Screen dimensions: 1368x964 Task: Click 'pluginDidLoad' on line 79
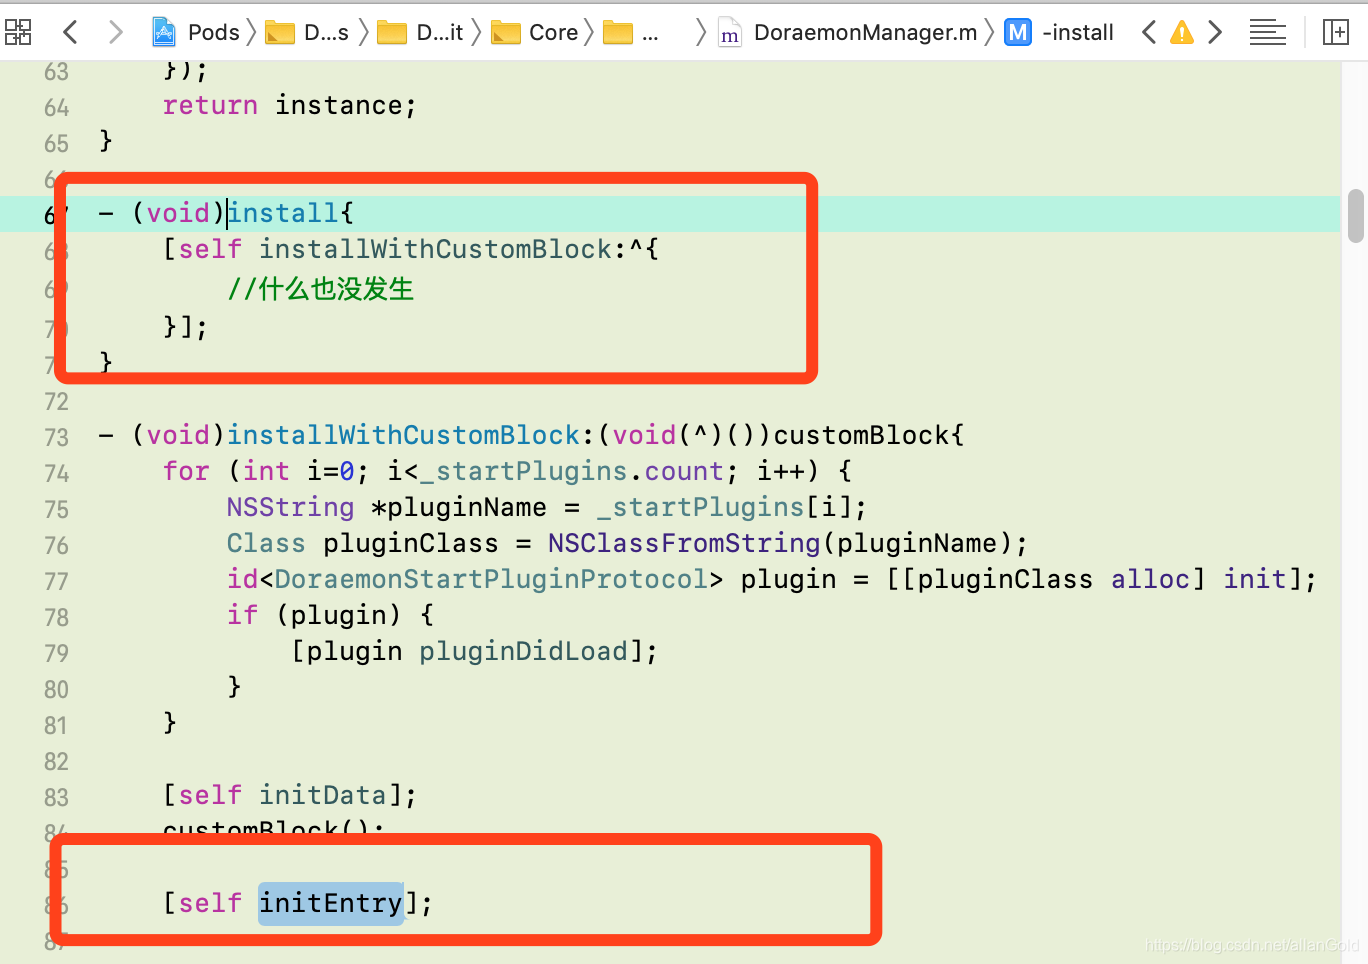point(523,651)
